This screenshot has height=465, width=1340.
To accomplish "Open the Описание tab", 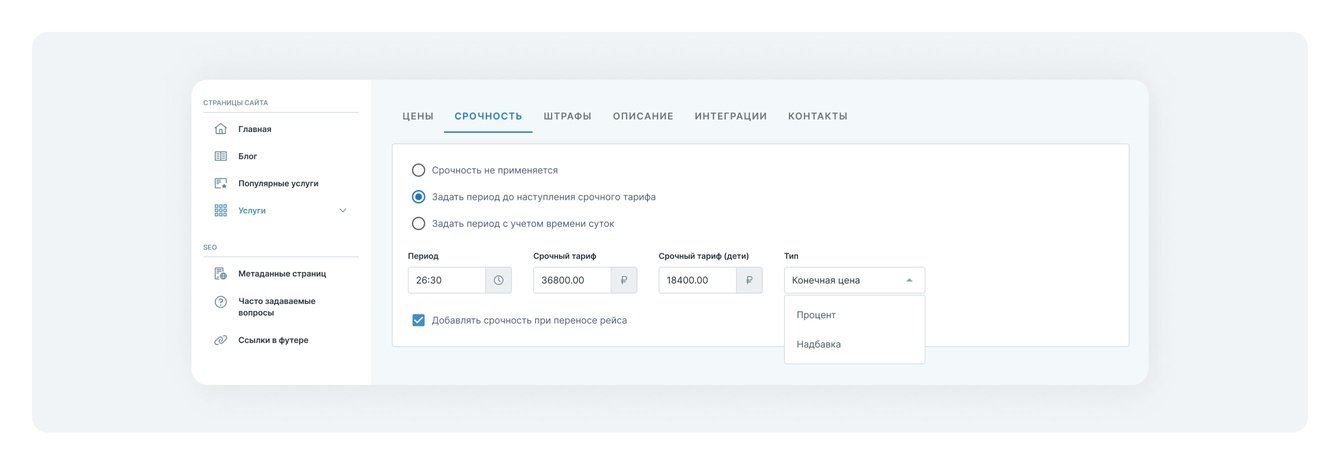I will click(643, 116).
